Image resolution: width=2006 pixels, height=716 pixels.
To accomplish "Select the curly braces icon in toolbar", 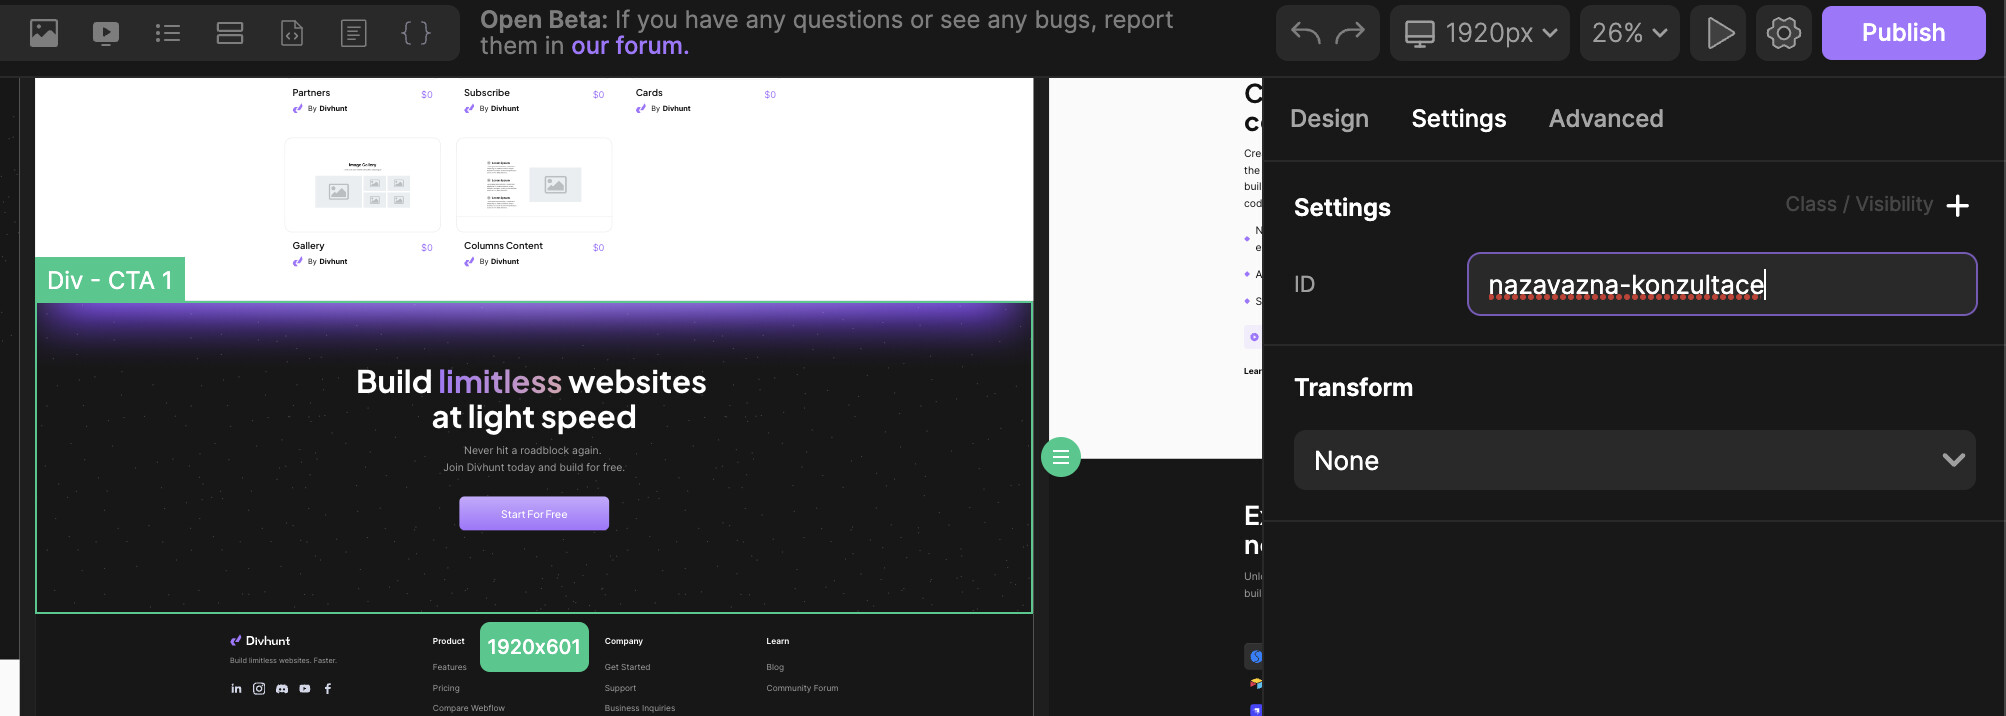I will (x=416, y=33).
